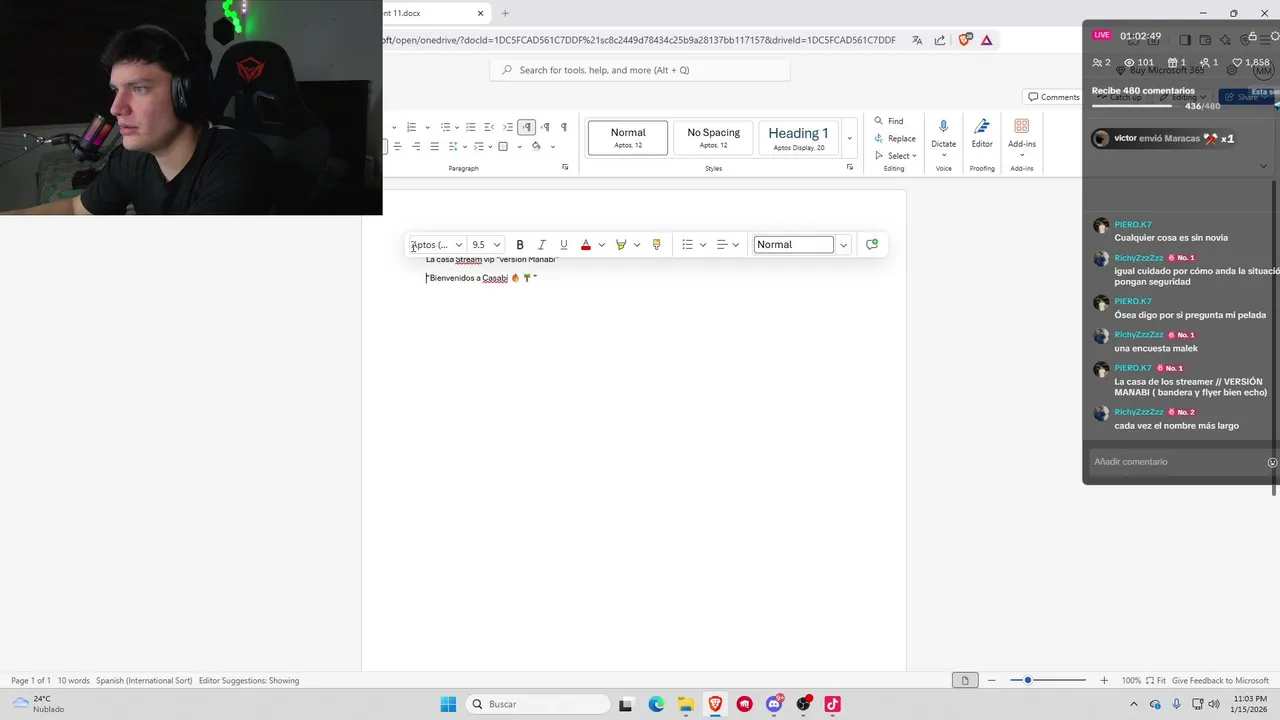Apply yellow text highlight color
This screenshot has height=720, width=1280.
tap(621, 245)
